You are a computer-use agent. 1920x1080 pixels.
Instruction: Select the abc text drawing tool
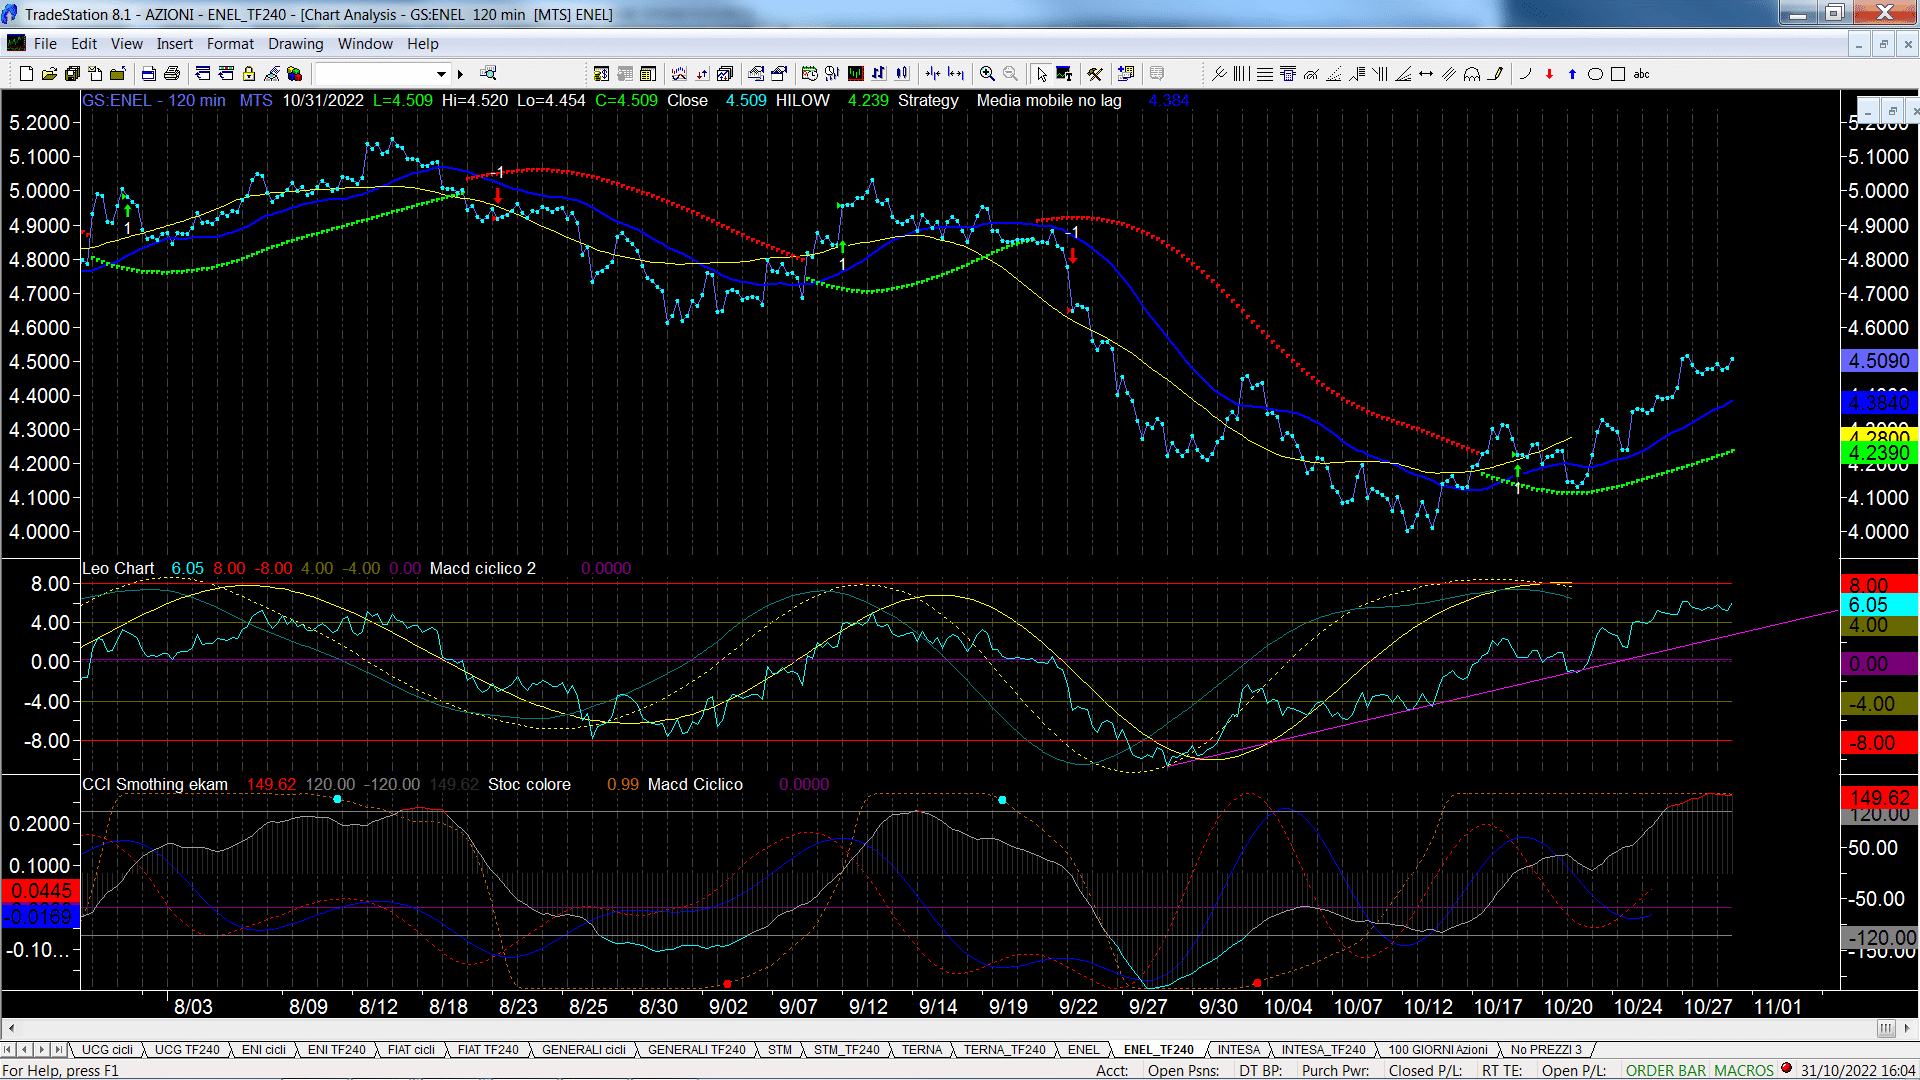(1641, 74)
